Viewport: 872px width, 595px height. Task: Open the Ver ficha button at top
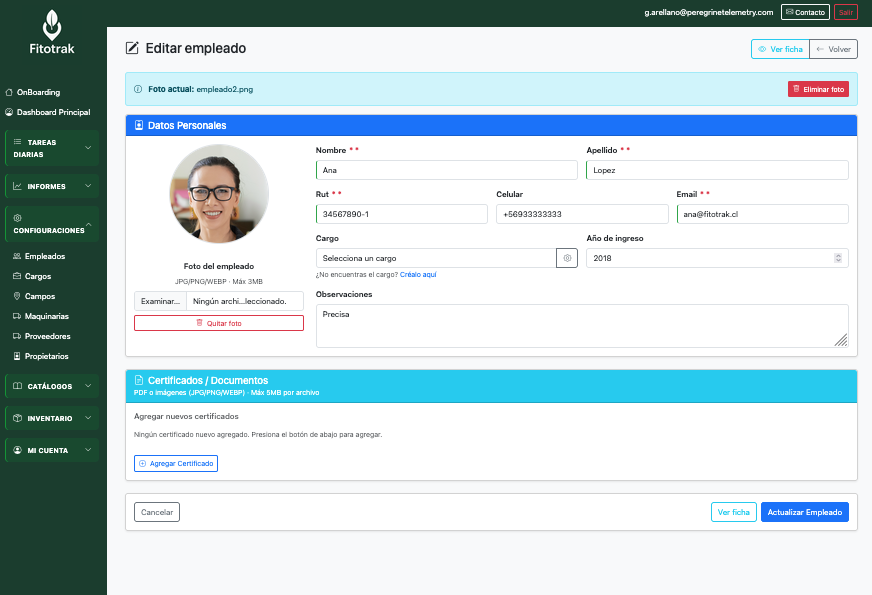[x=779, y=49]
